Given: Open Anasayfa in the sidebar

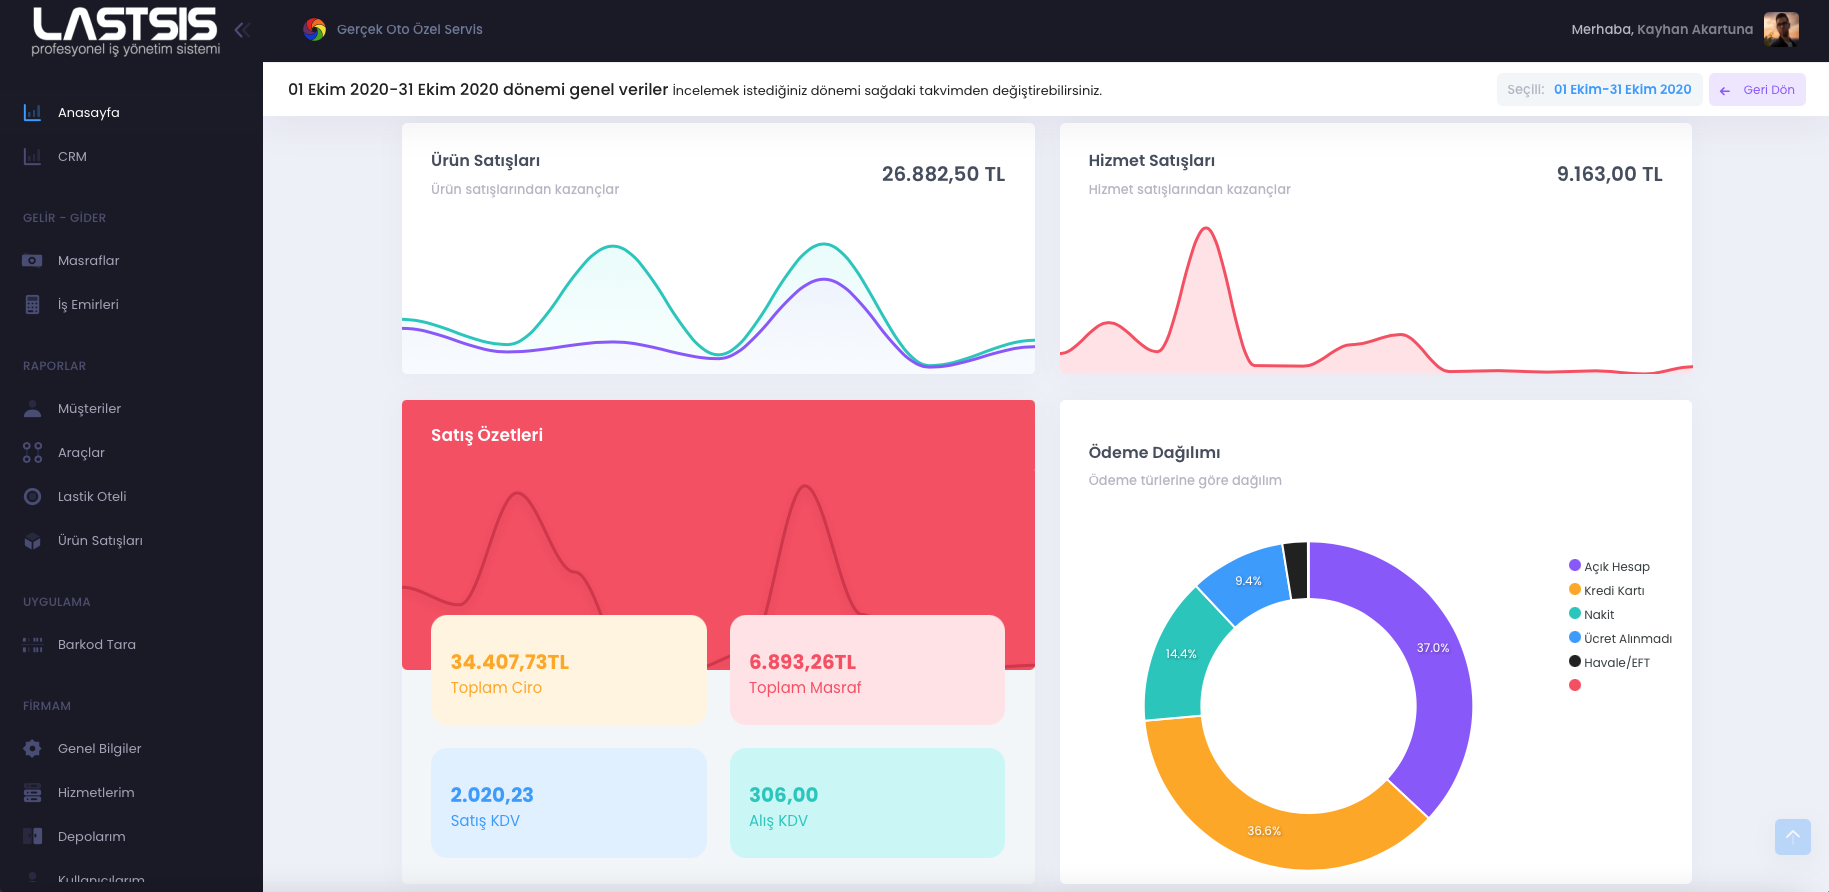Looking at the screenshot, I should pos(89,112).
